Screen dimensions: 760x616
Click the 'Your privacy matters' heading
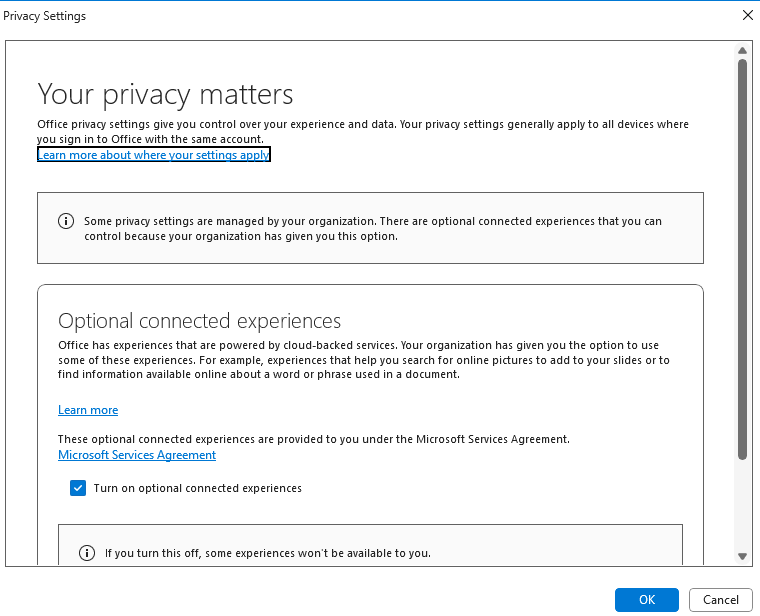[x=166, y=94]
